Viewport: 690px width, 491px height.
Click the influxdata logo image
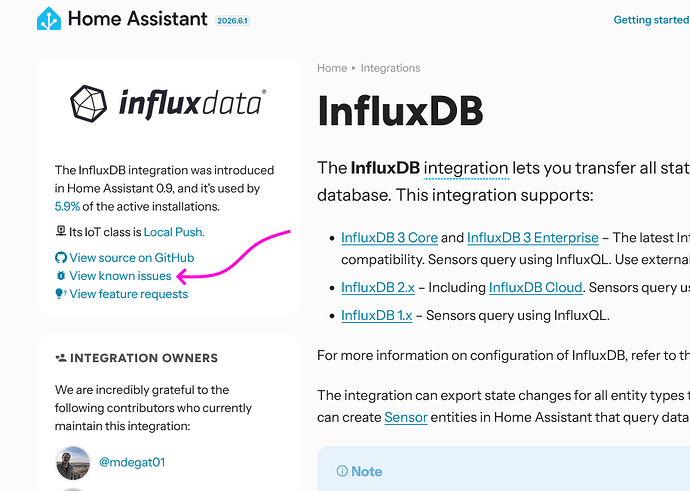tap(168, 104)
